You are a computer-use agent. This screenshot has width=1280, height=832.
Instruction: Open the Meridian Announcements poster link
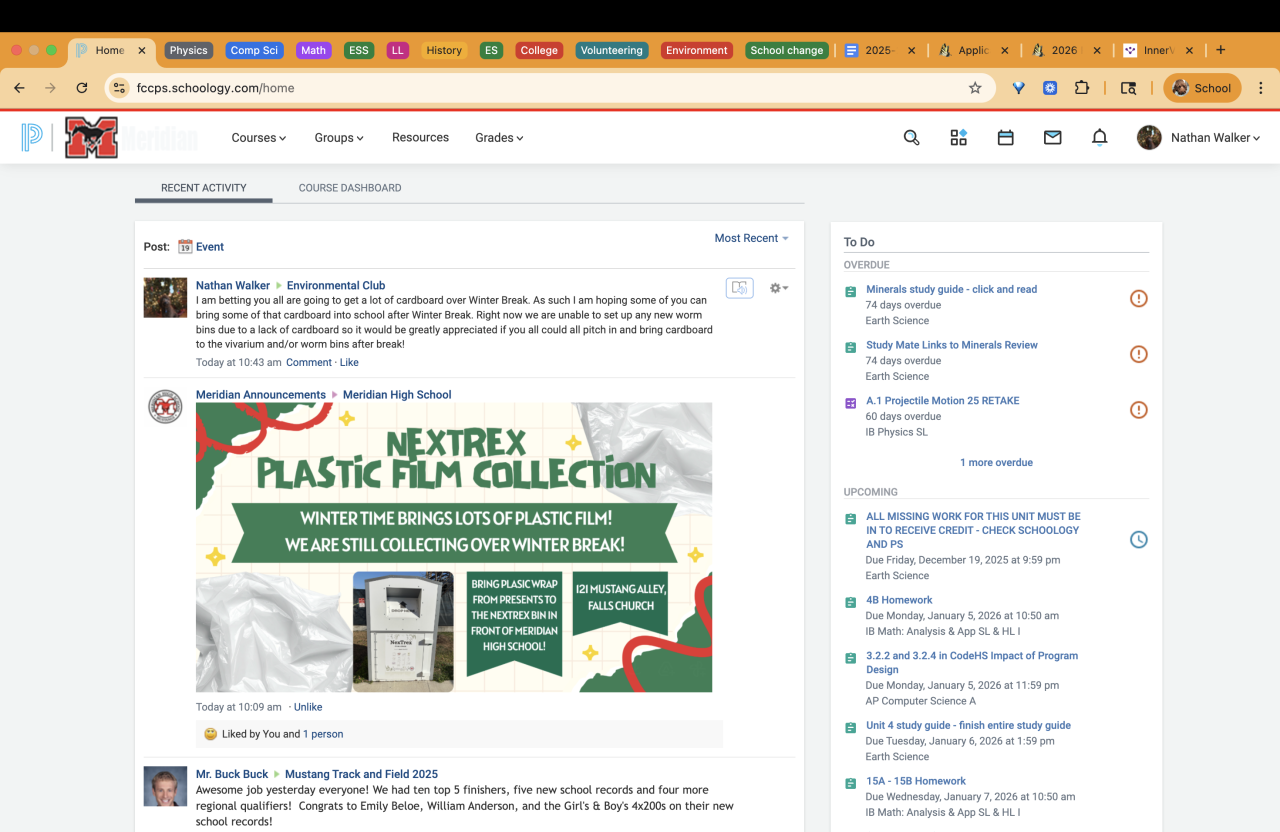click(x=261, y=395)
